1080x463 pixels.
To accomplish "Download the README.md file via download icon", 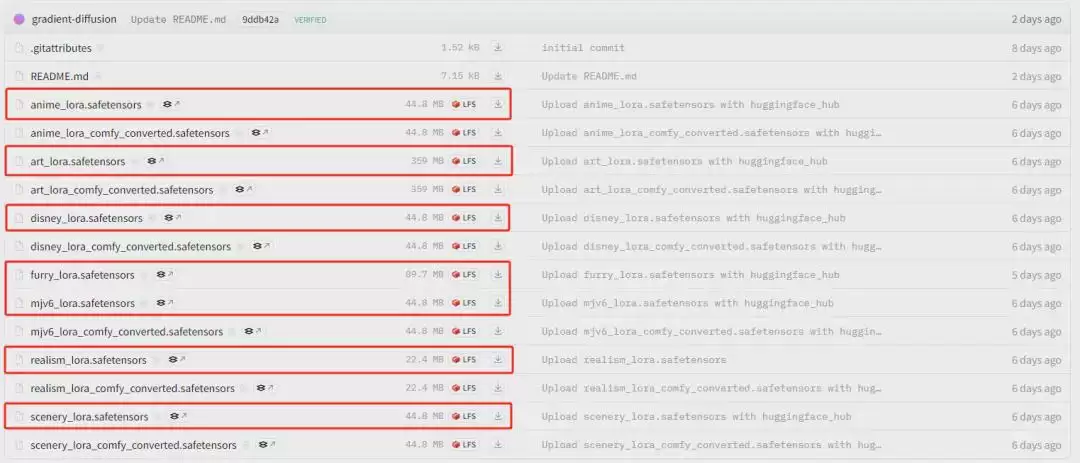I will coord(498,76).
